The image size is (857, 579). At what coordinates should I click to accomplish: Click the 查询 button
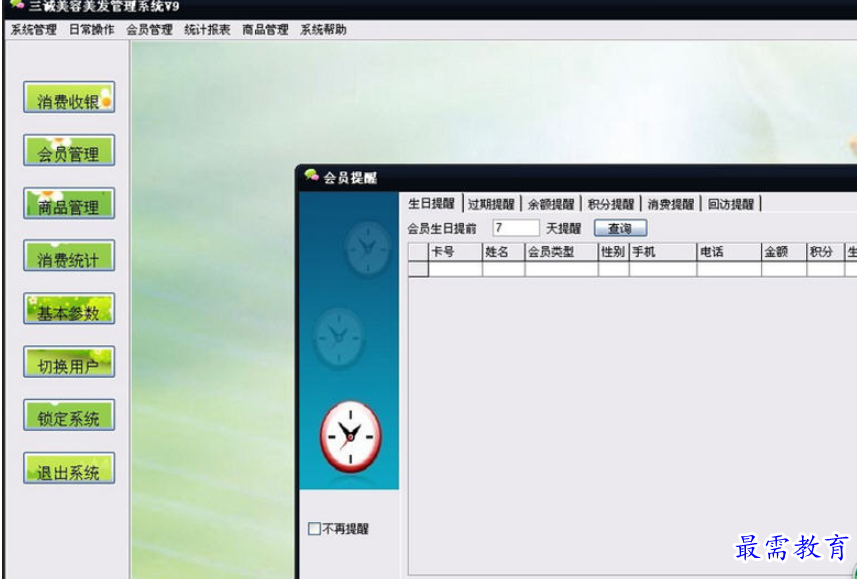click(620, 228)
